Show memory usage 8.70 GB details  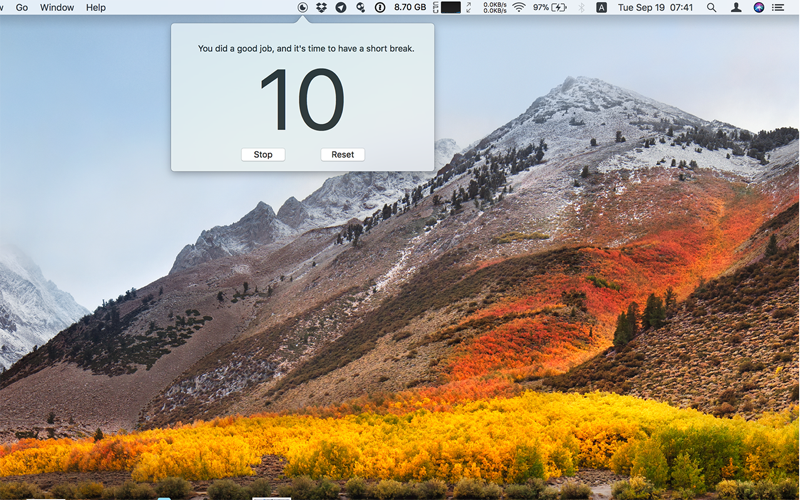[x=410, y=8]
